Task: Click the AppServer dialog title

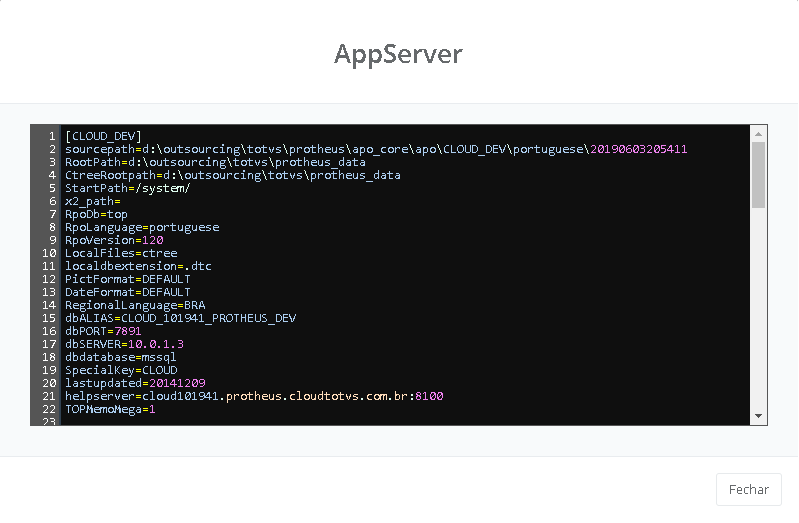Action: click(398, 55)
